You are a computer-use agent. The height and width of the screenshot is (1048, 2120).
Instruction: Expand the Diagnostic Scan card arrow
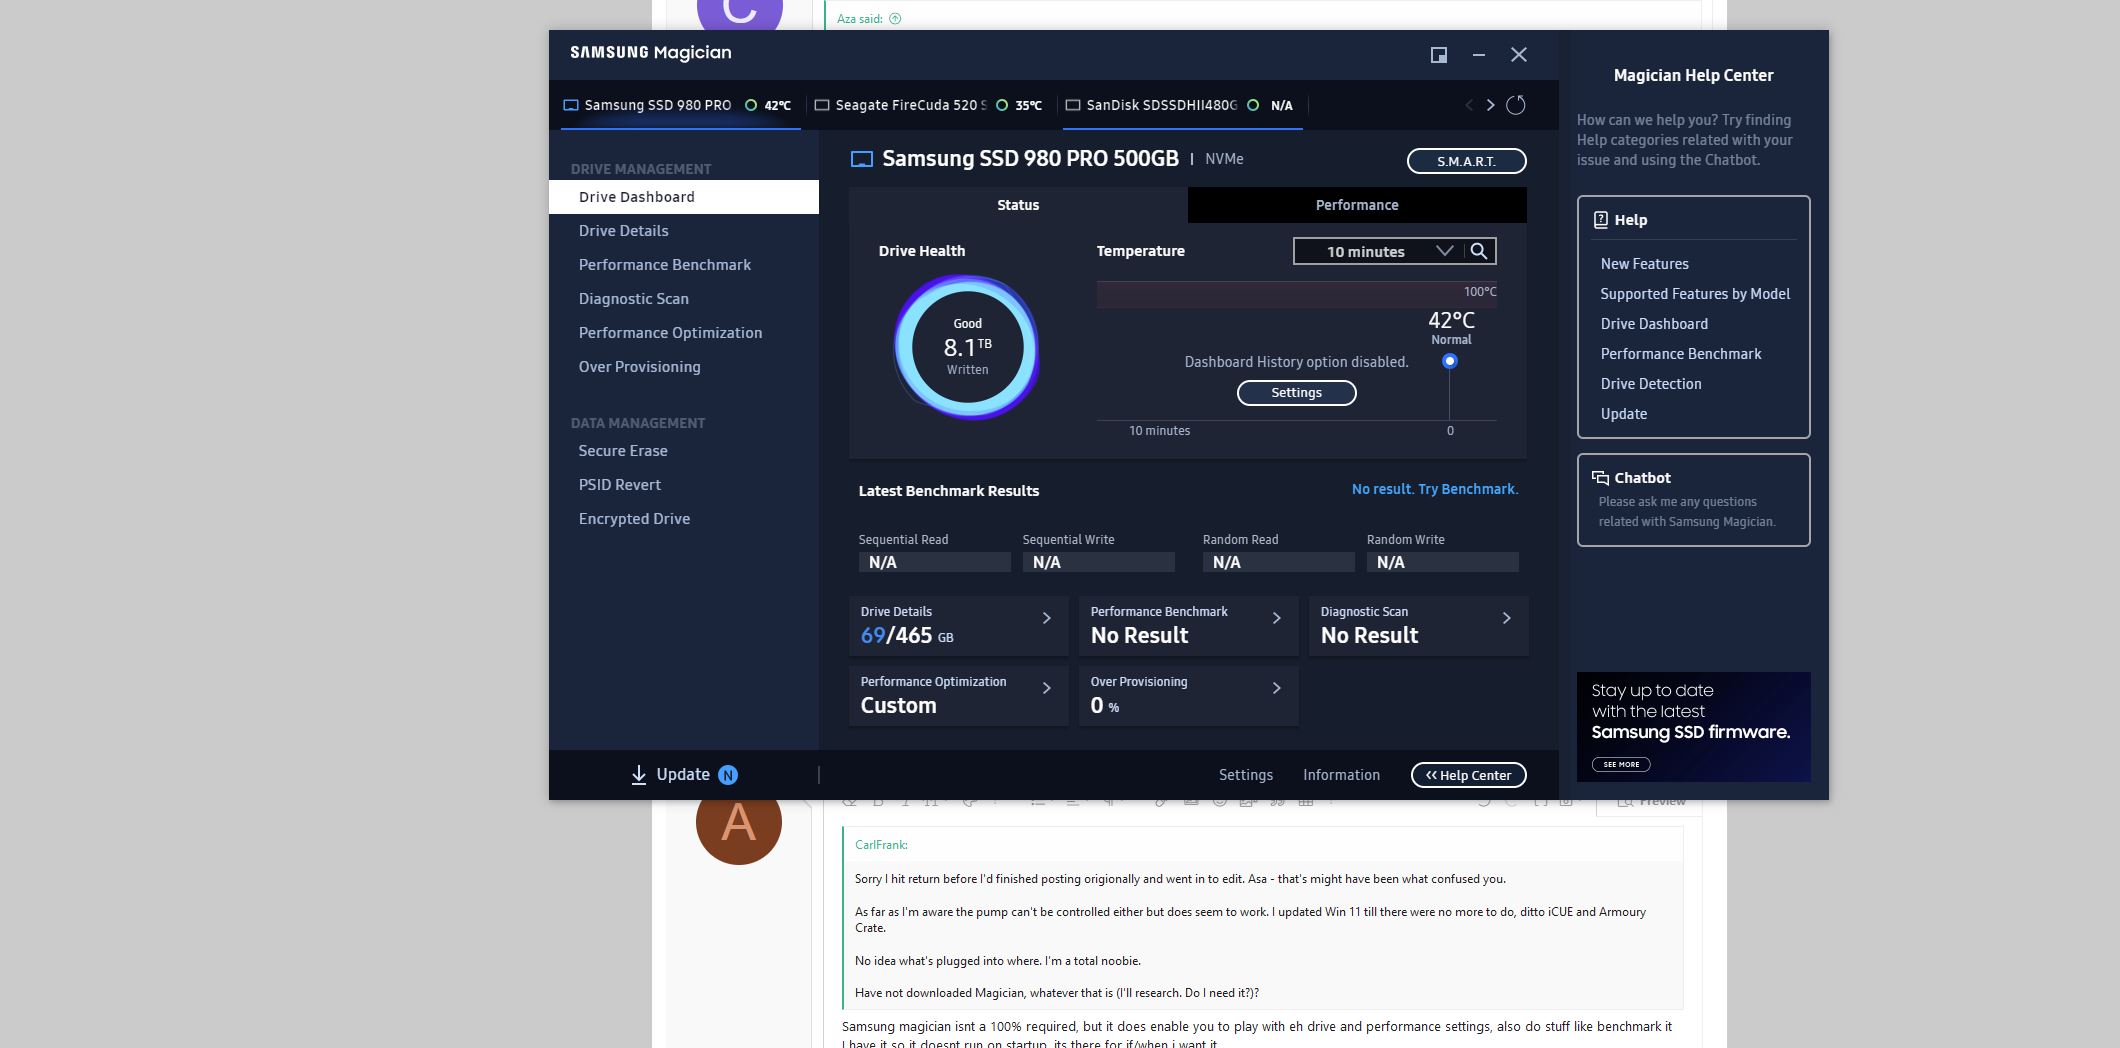[x=1507, y=618]
